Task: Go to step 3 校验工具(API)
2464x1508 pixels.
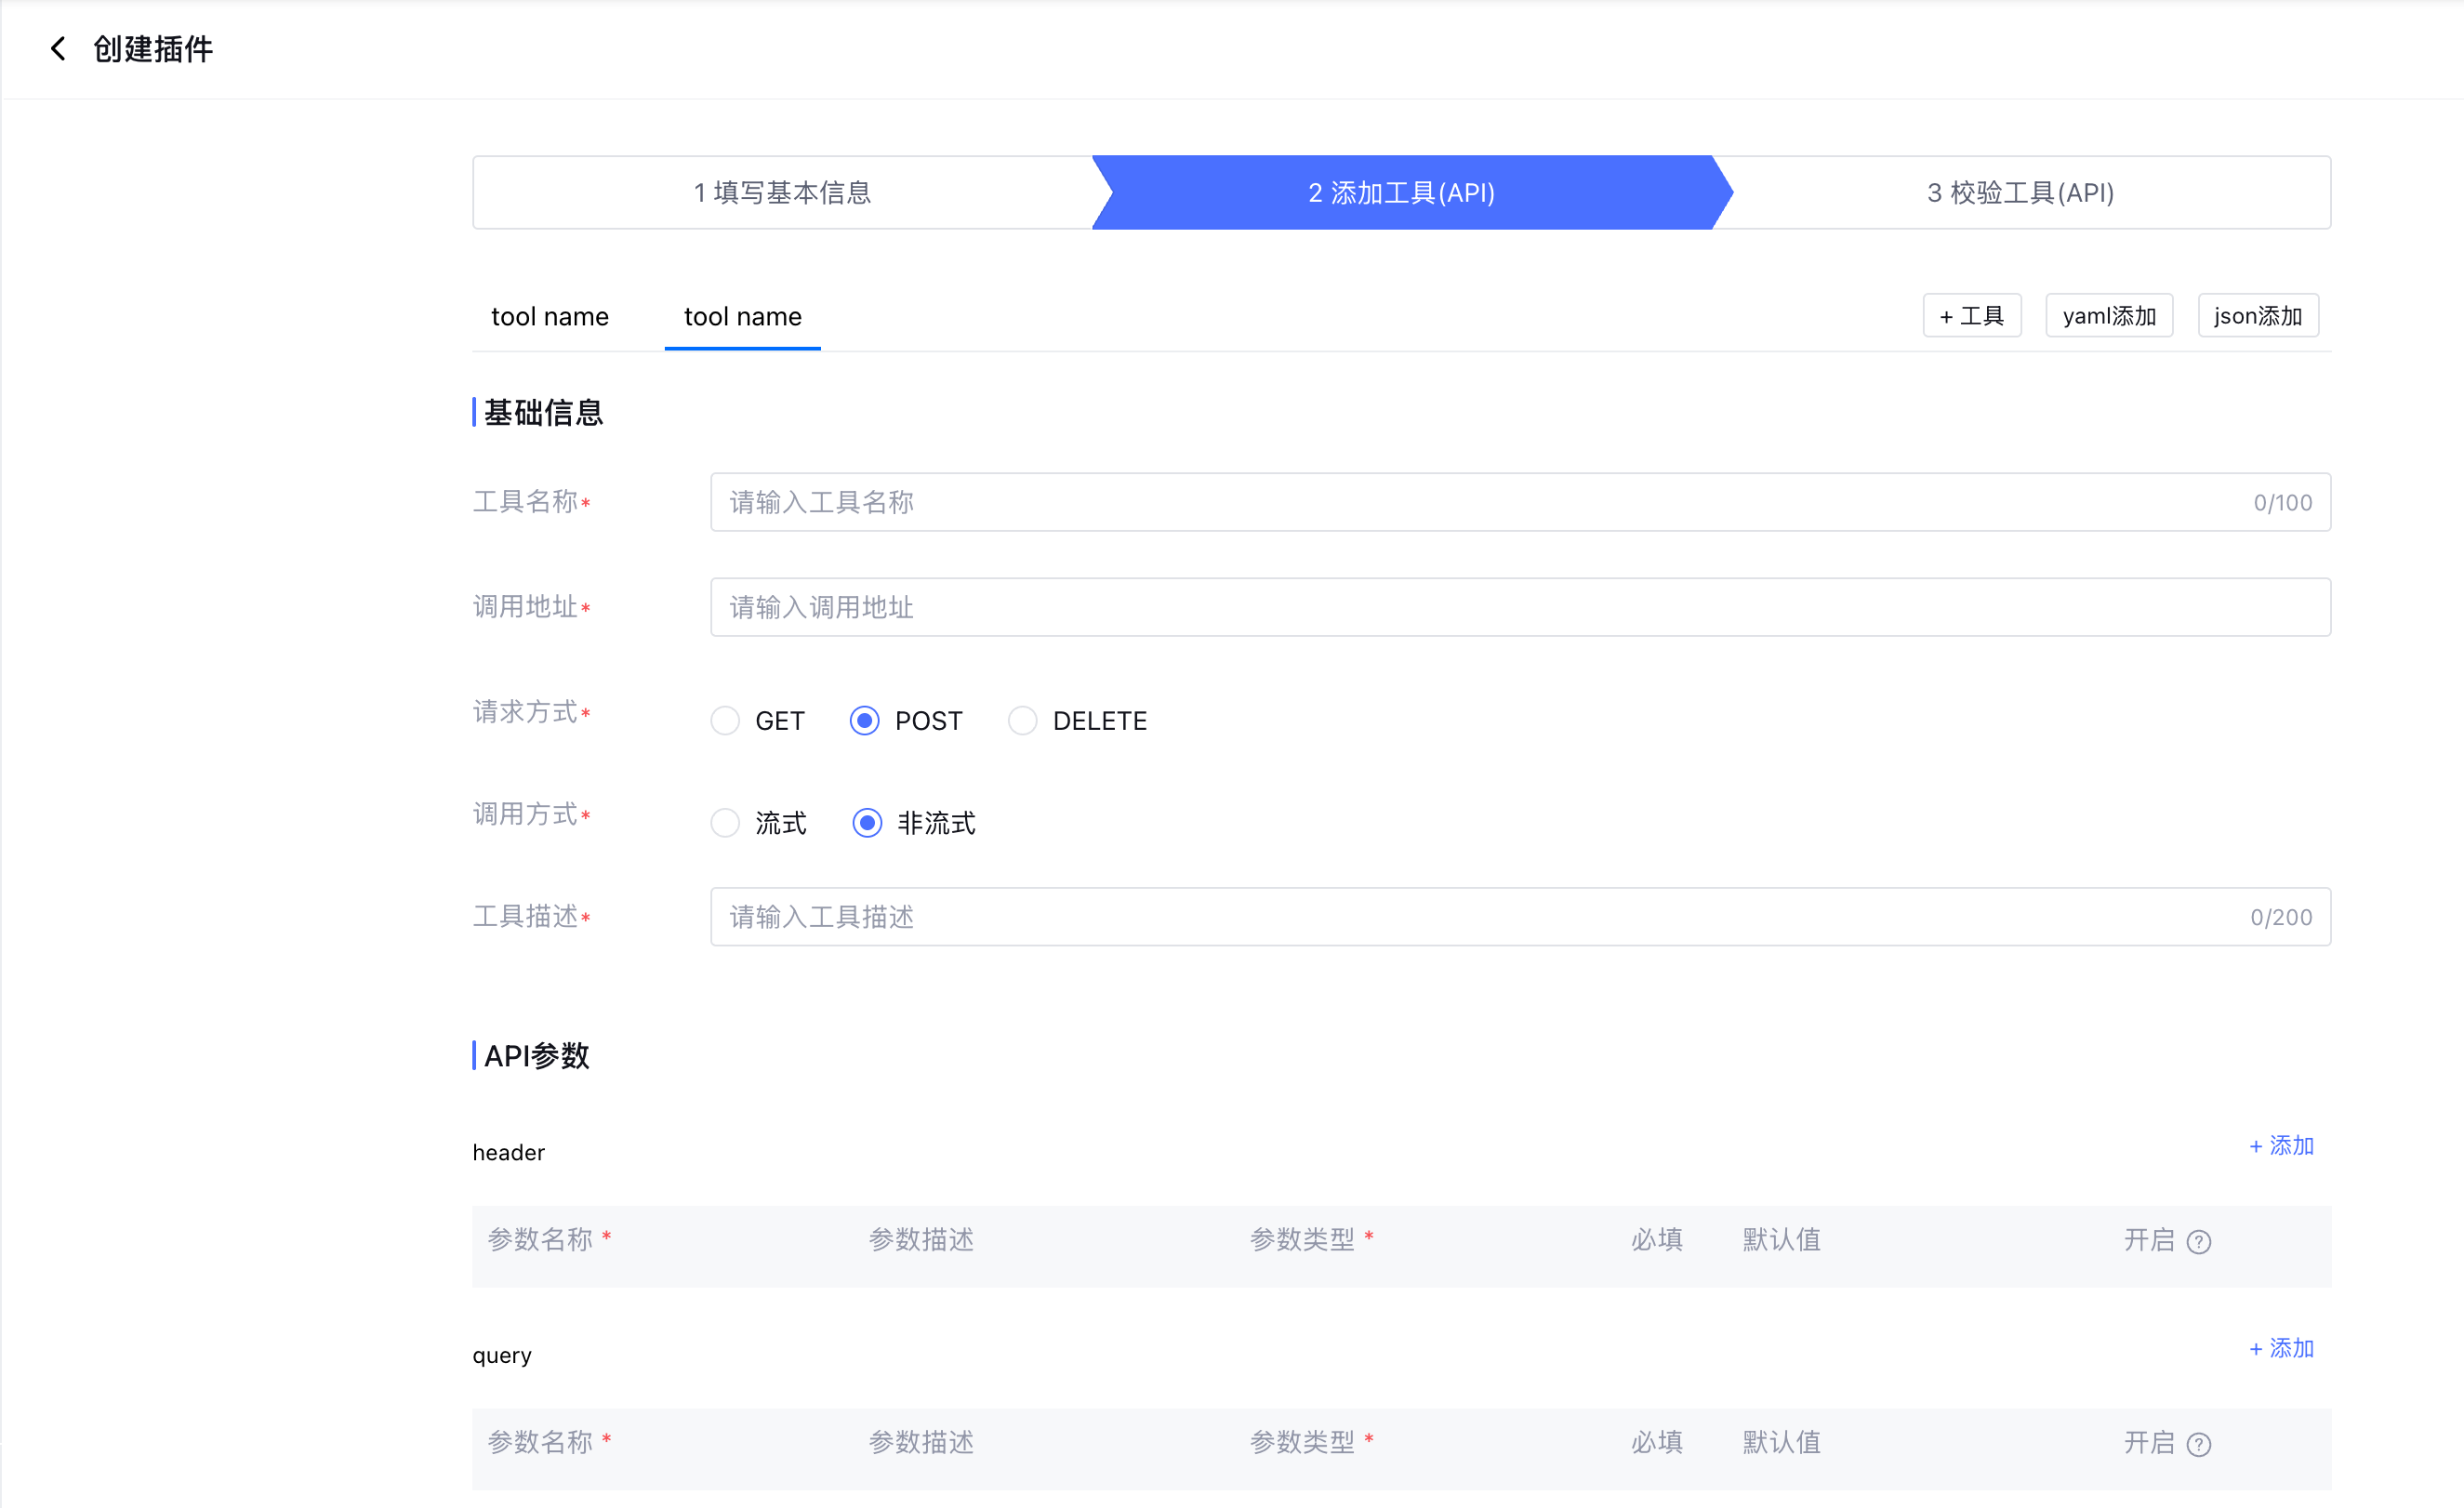Action: click(2020, 192)
